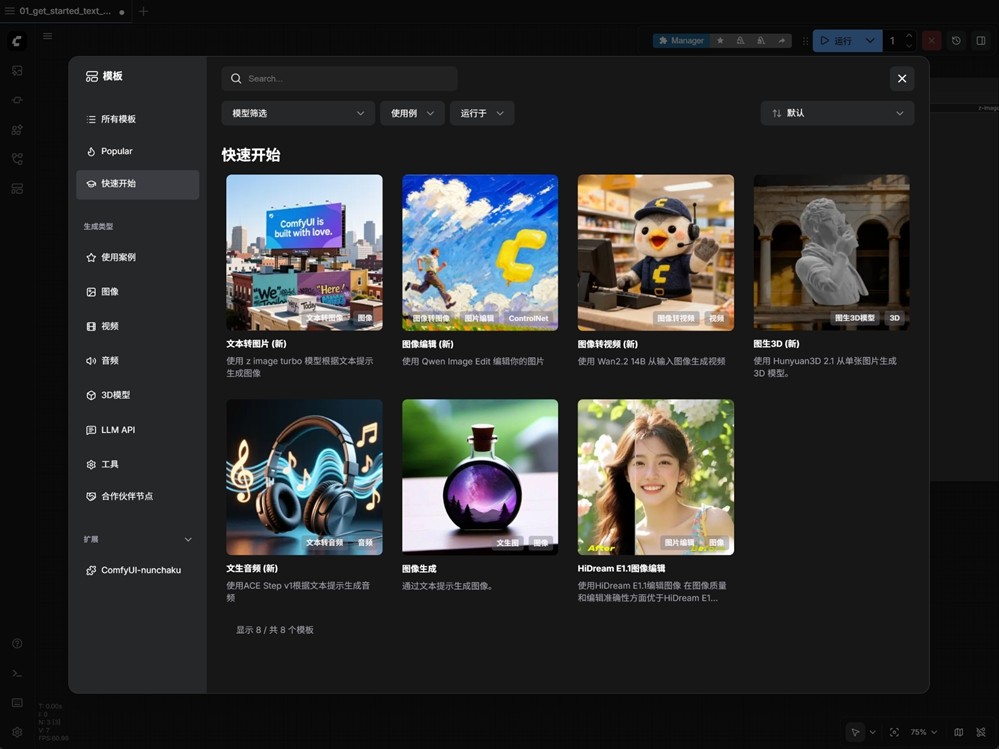Open the help question mark icon
This screenshot has height=749, width=999.
(17, 644)
